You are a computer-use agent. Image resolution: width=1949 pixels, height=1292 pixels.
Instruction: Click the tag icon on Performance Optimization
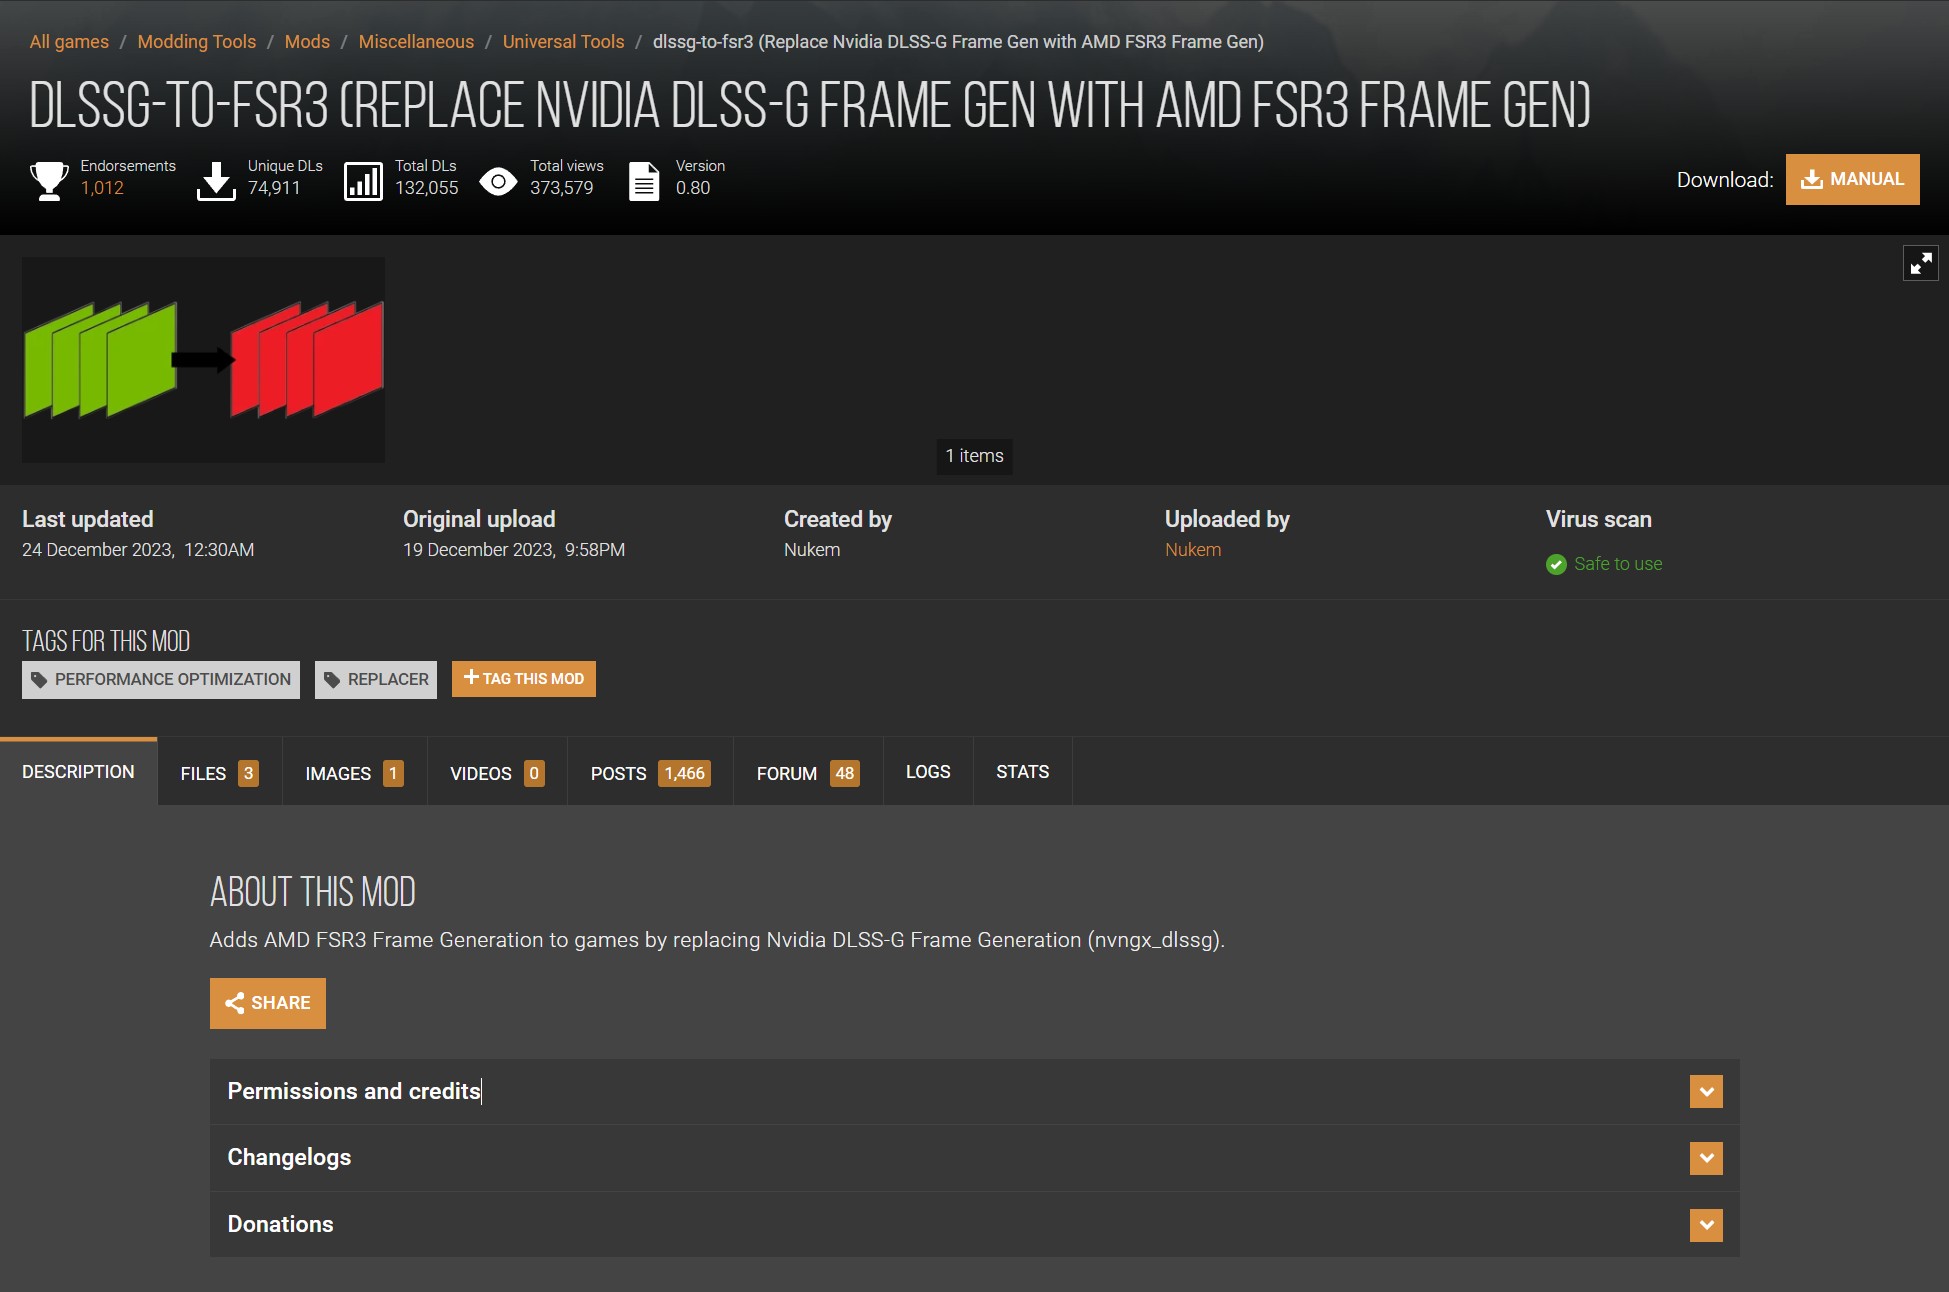(39, 680)
